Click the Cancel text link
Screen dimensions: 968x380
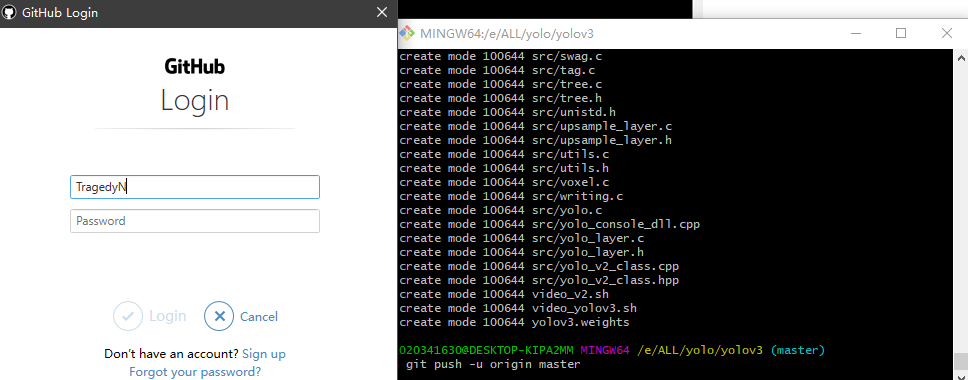point(259,316)
